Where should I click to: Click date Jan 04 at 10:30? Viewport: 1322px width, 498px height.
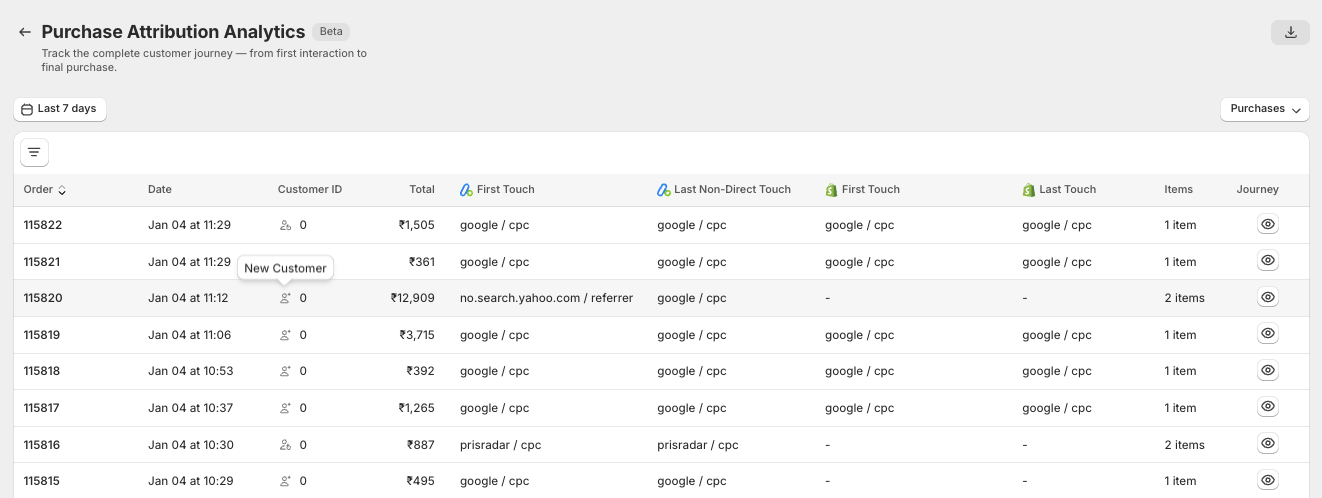[x=190, y=445]
